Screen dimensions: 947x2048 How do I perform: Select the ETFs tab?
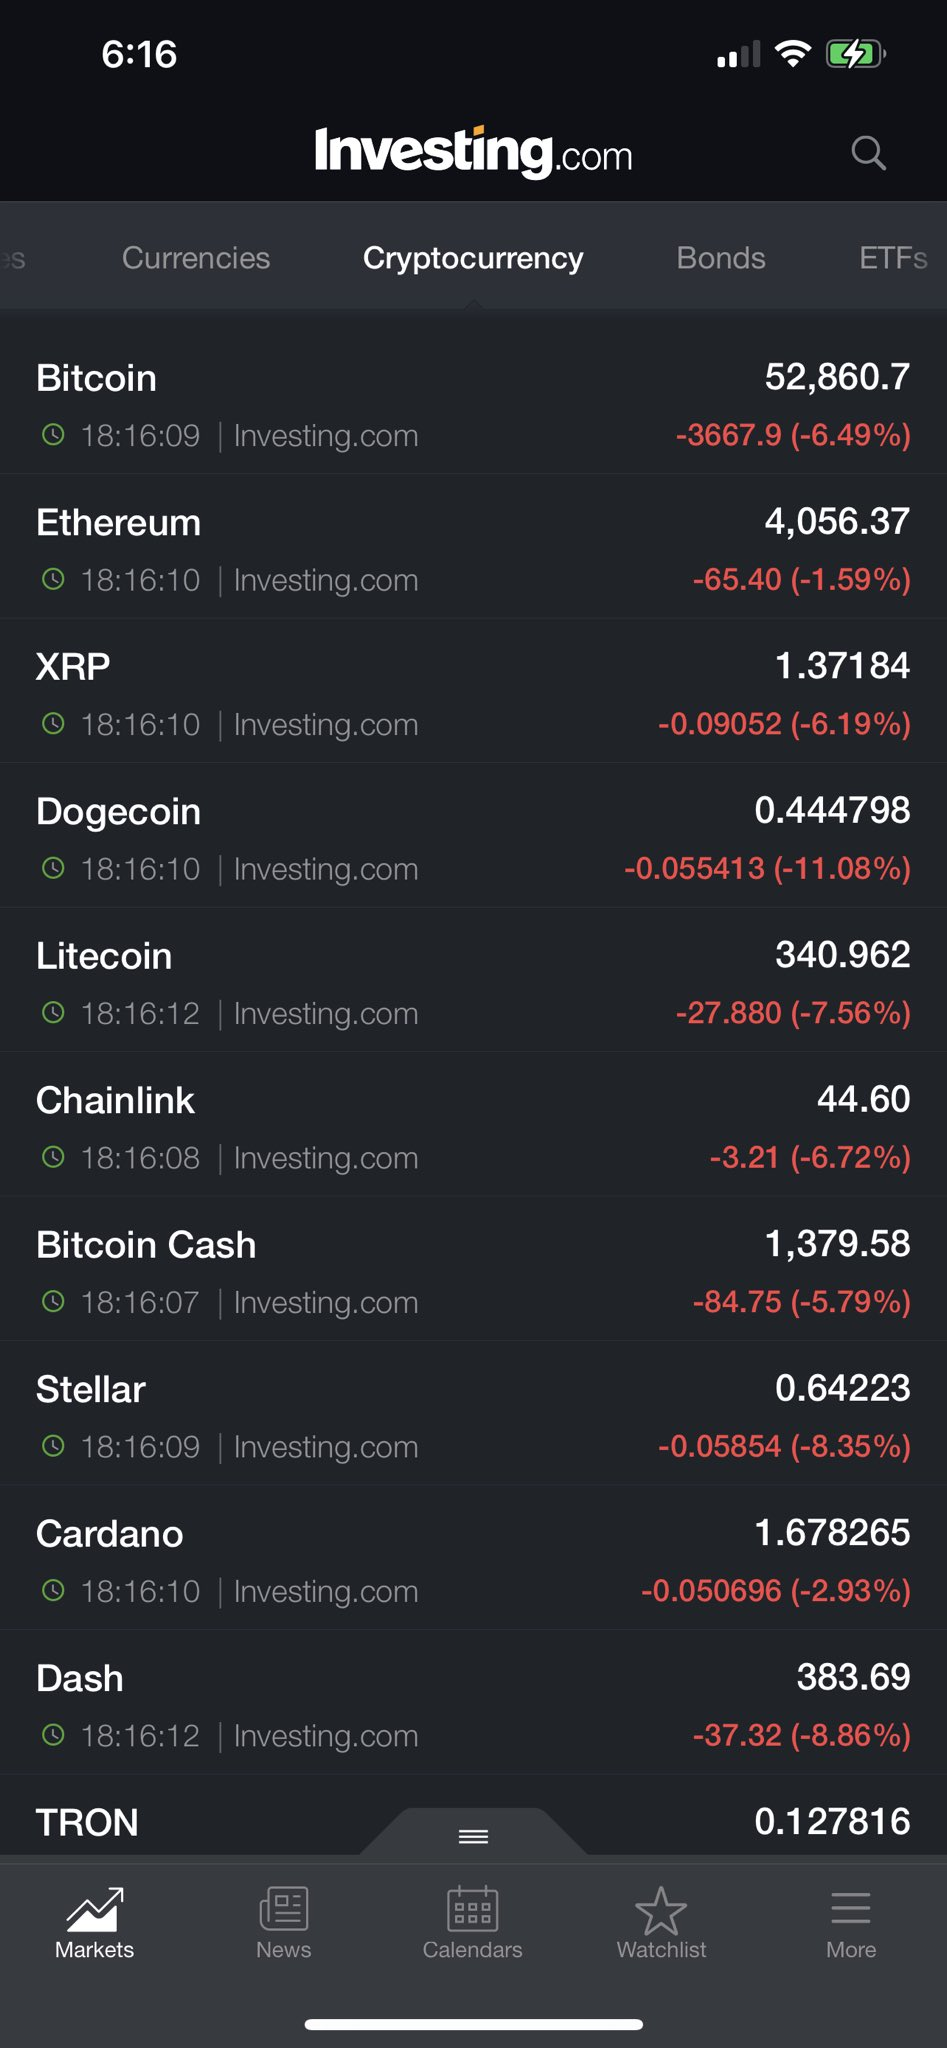[x=892, y=258]
